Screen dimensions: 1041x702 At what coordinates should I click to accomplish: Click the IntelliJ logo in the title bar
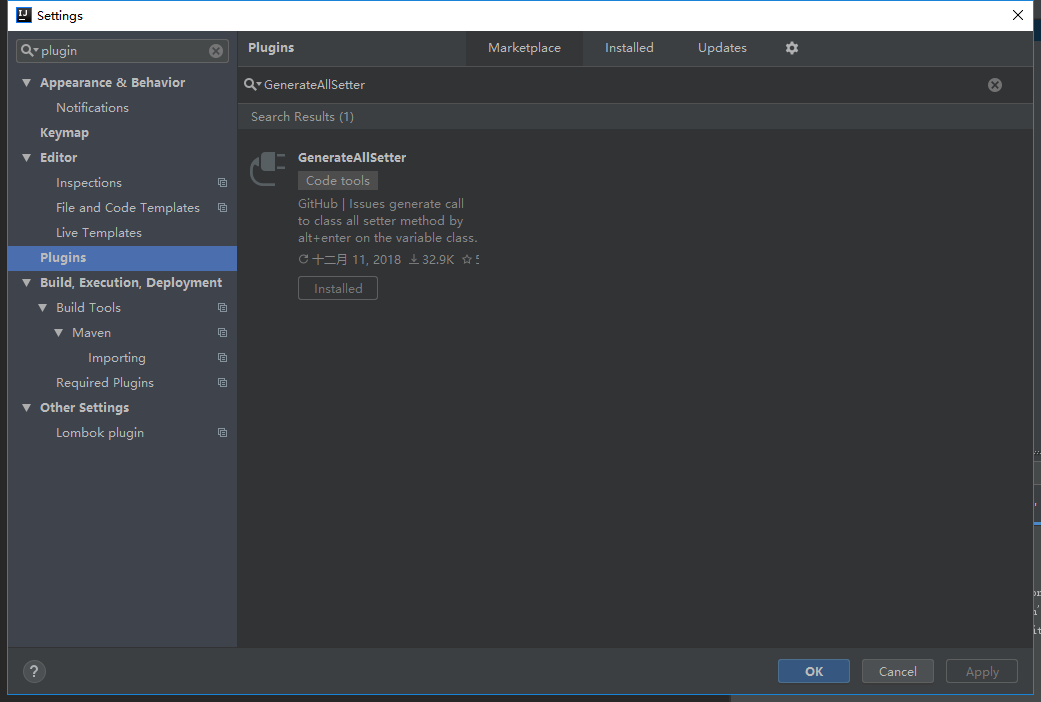[24, 15]
